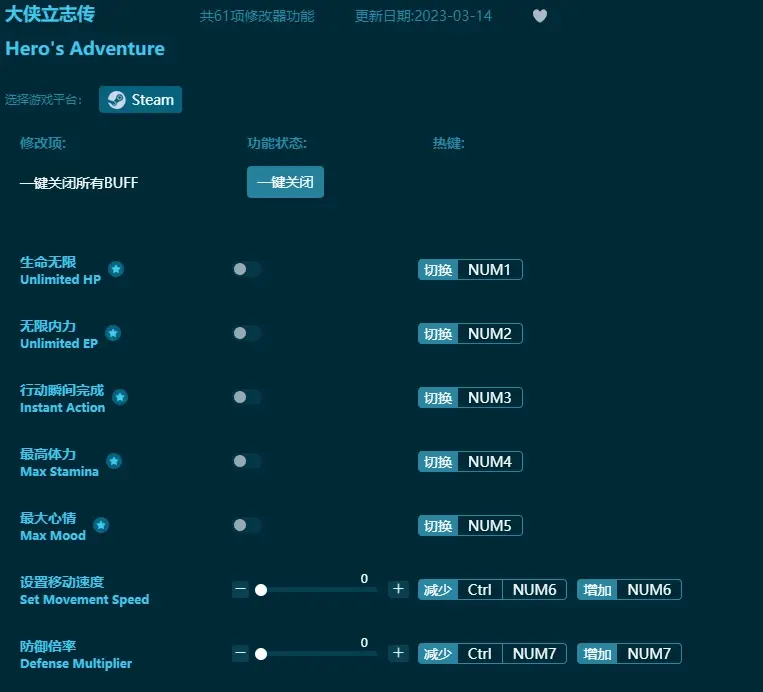This screenshot has width=763, height=692.
Task: Click the 共61项修改器功能 text
Action: click(x=257, y=16)
